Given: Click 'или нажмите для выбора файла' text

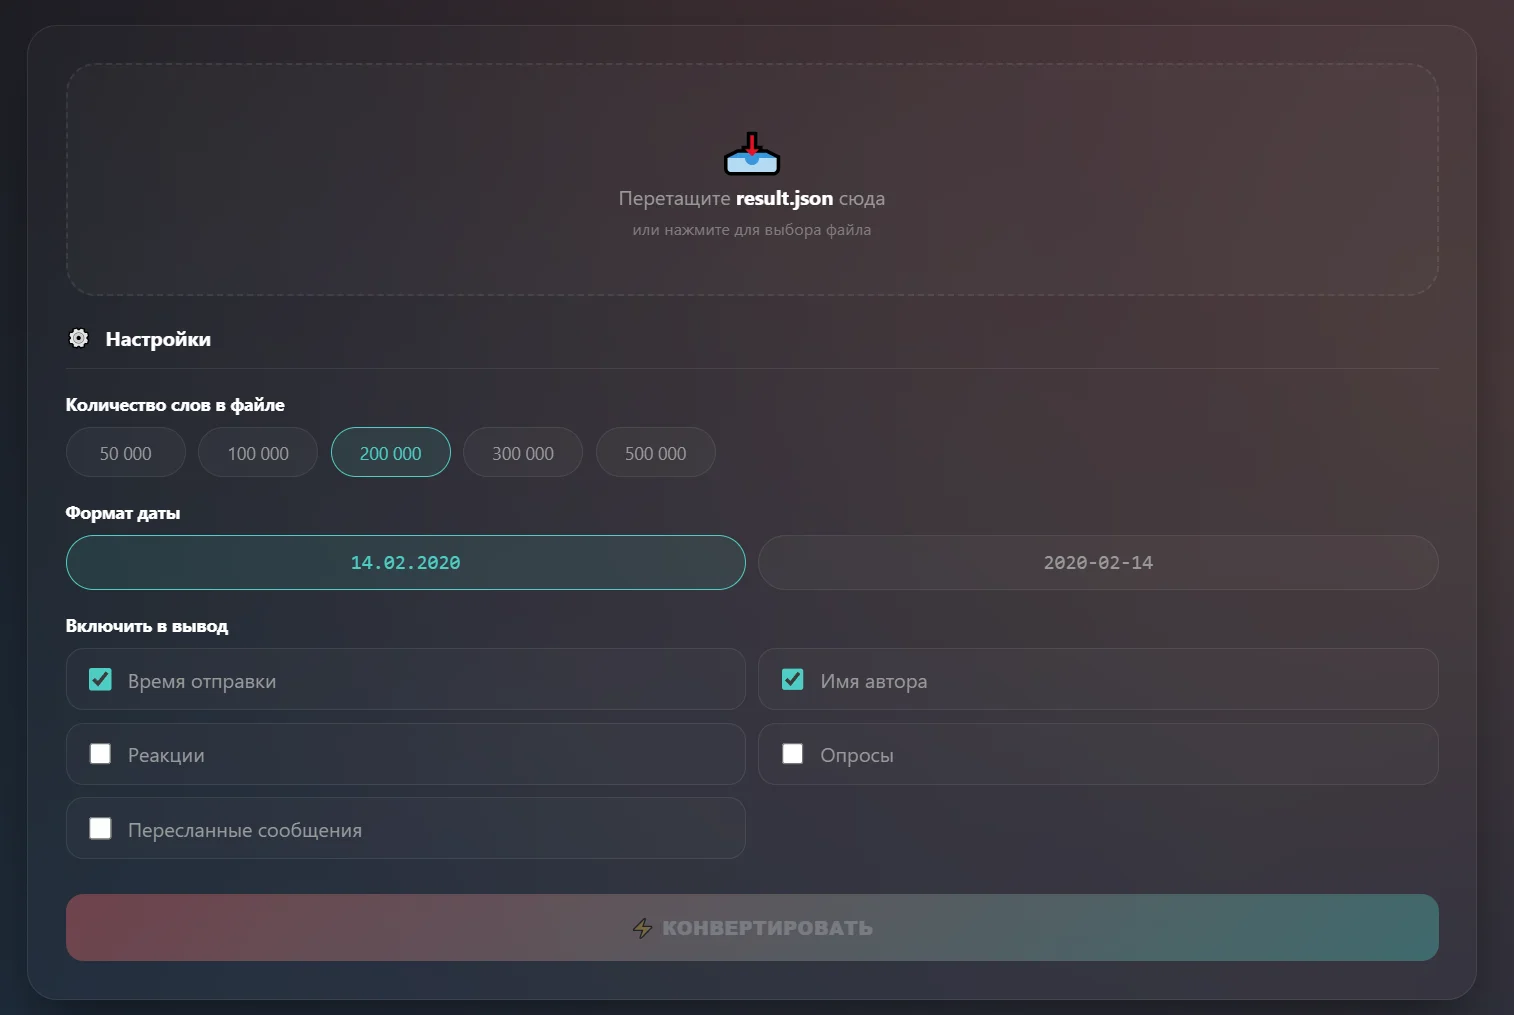Looking at the screenshot, I should [x=752, y=230].
